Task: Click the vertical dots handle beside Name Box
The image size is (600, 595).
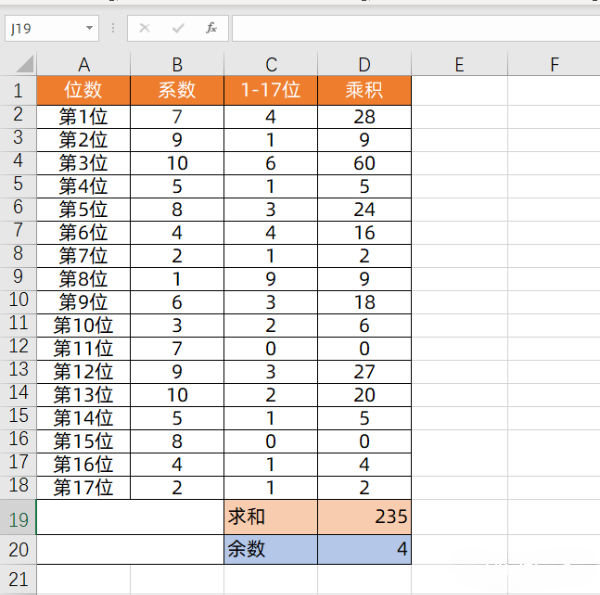Action: 113,28
